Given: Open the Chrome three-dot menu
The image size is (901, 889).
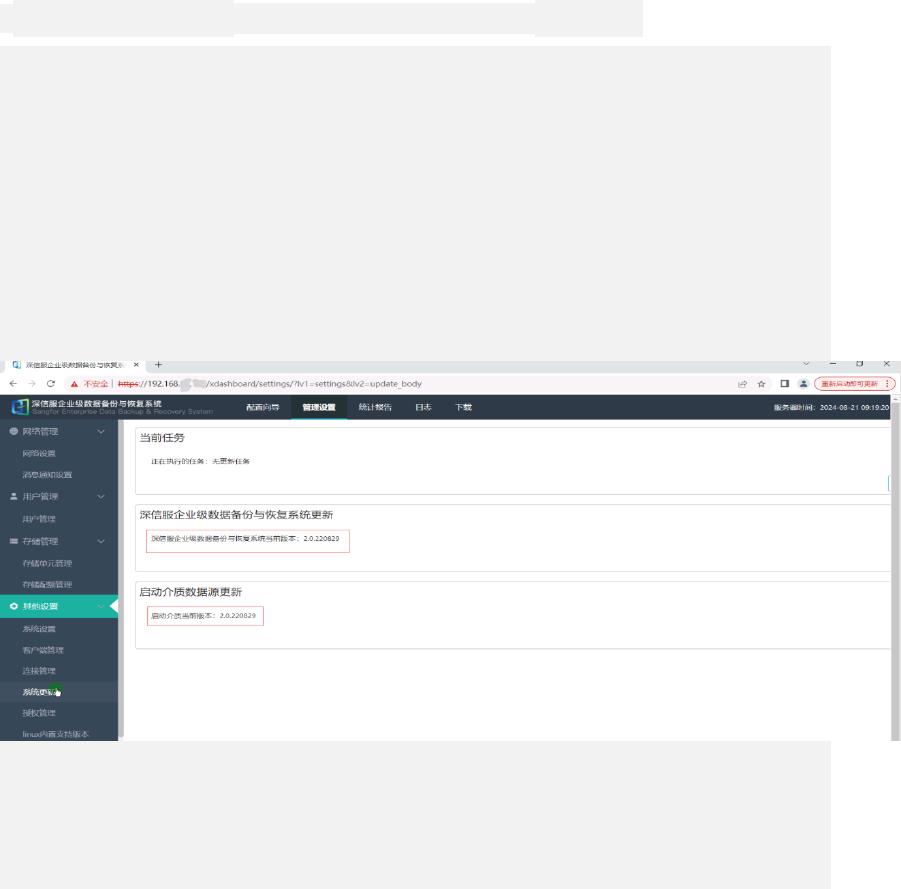Looking at the screenshot, I should tap(887, 383).
